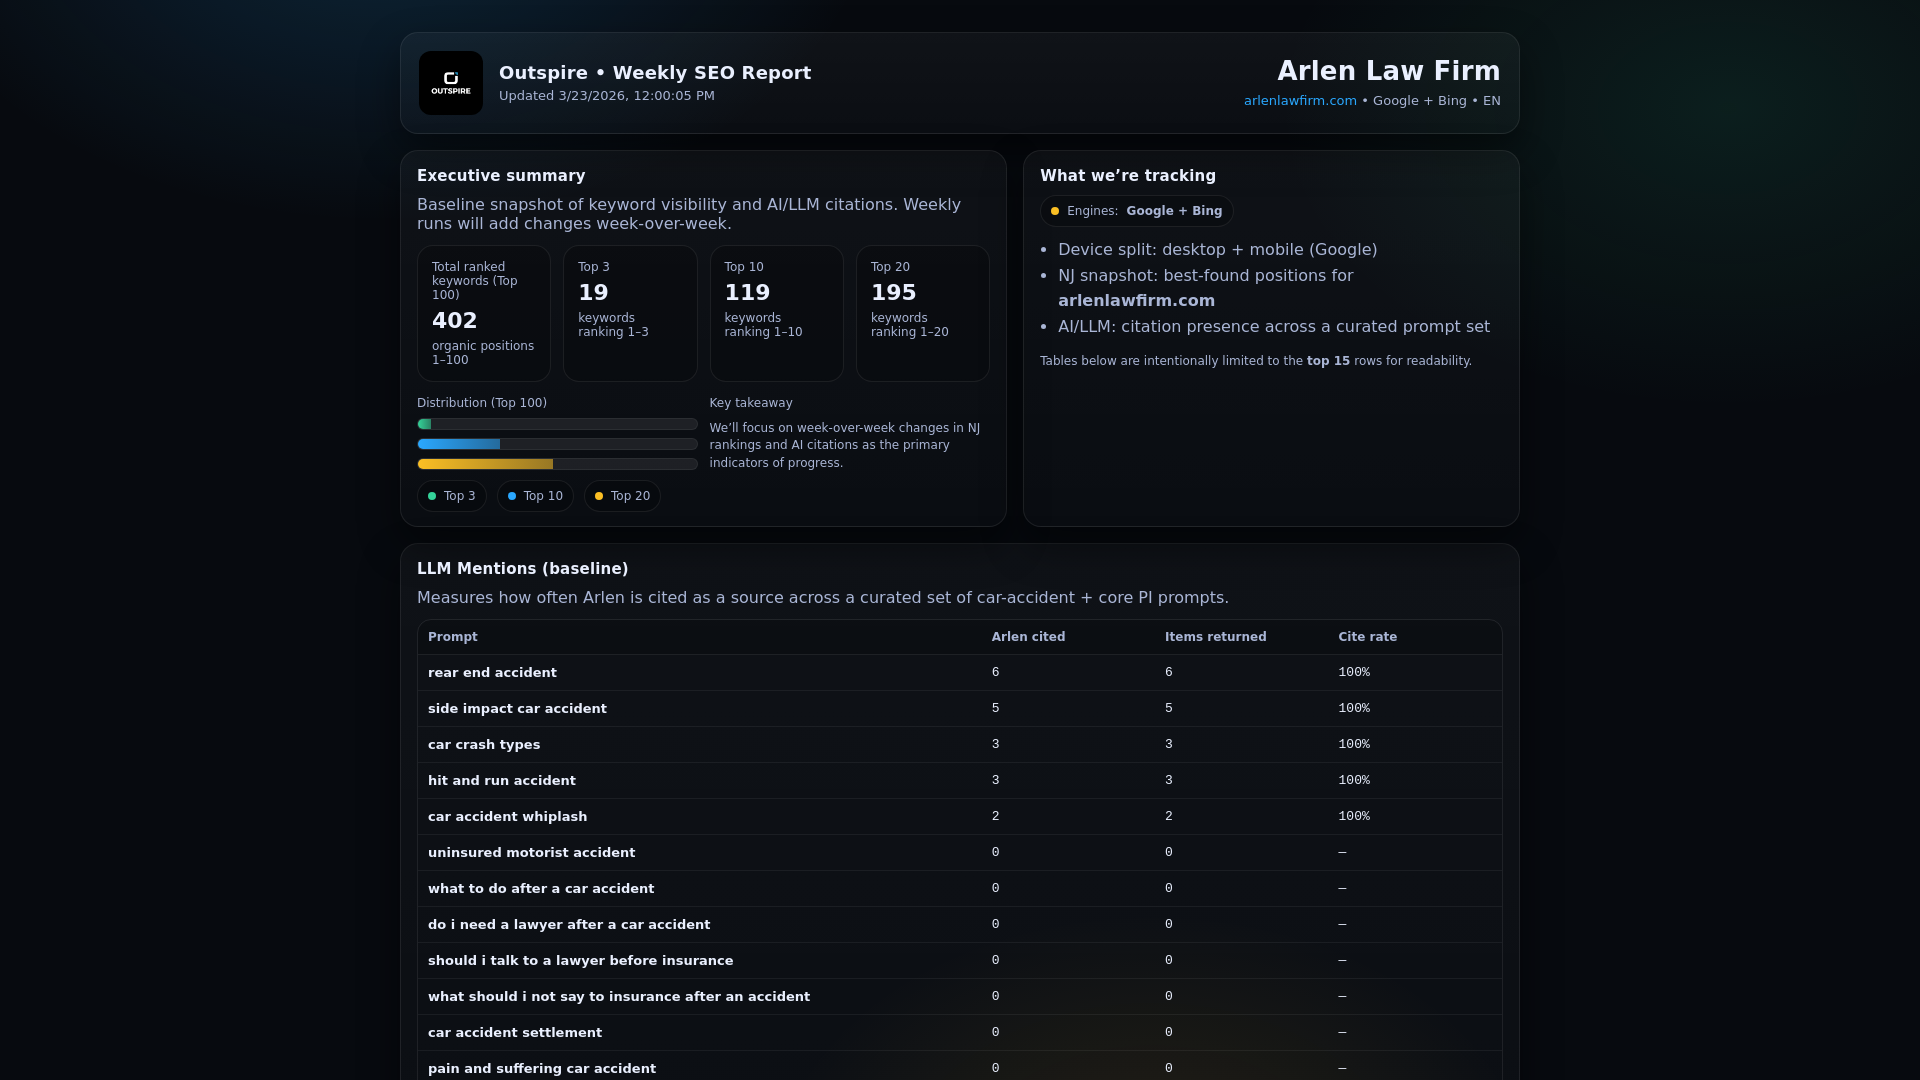
Task: Click the LLM Mentions (baseline) heading
Action: click(523, 569)
